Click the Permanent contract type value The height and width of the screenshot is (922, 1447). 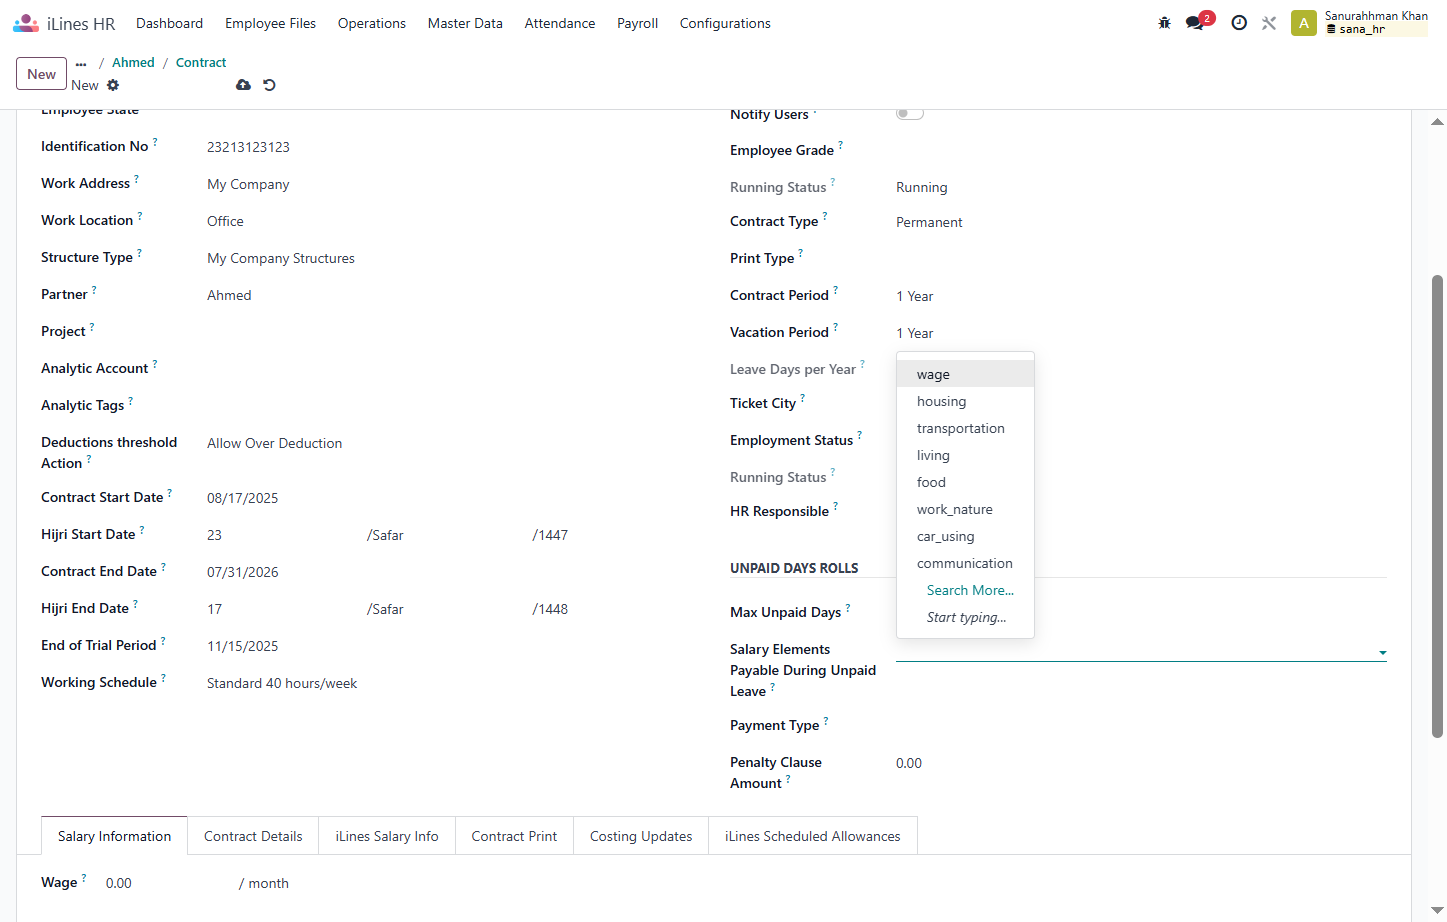(x=929, y=222)
